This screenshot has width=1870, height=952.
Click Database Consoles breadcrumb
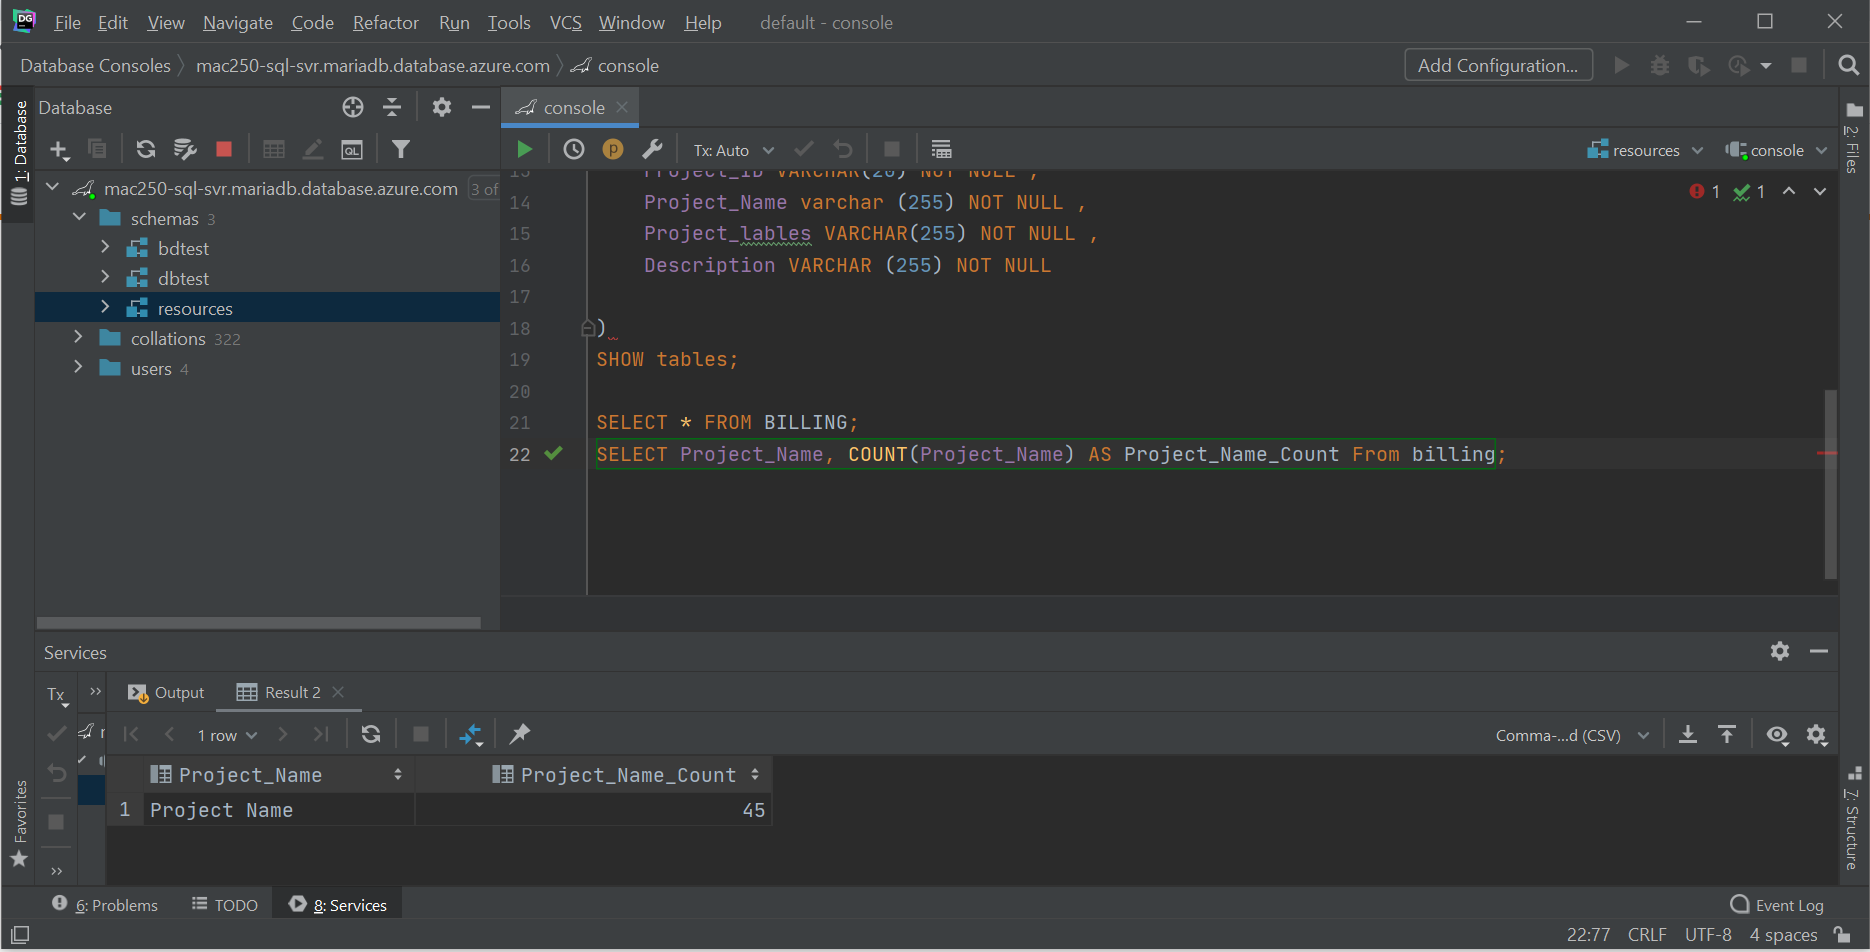pos(95,66)
